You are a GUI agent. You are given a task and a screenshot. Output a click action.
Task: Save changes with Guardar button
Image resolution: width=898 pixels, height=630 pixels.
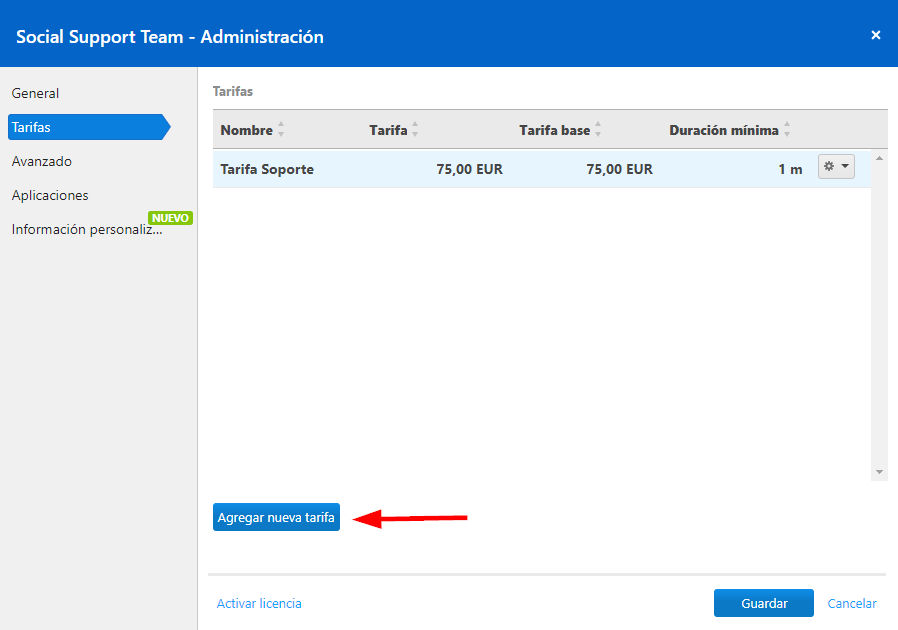click(x=763, y=603)
